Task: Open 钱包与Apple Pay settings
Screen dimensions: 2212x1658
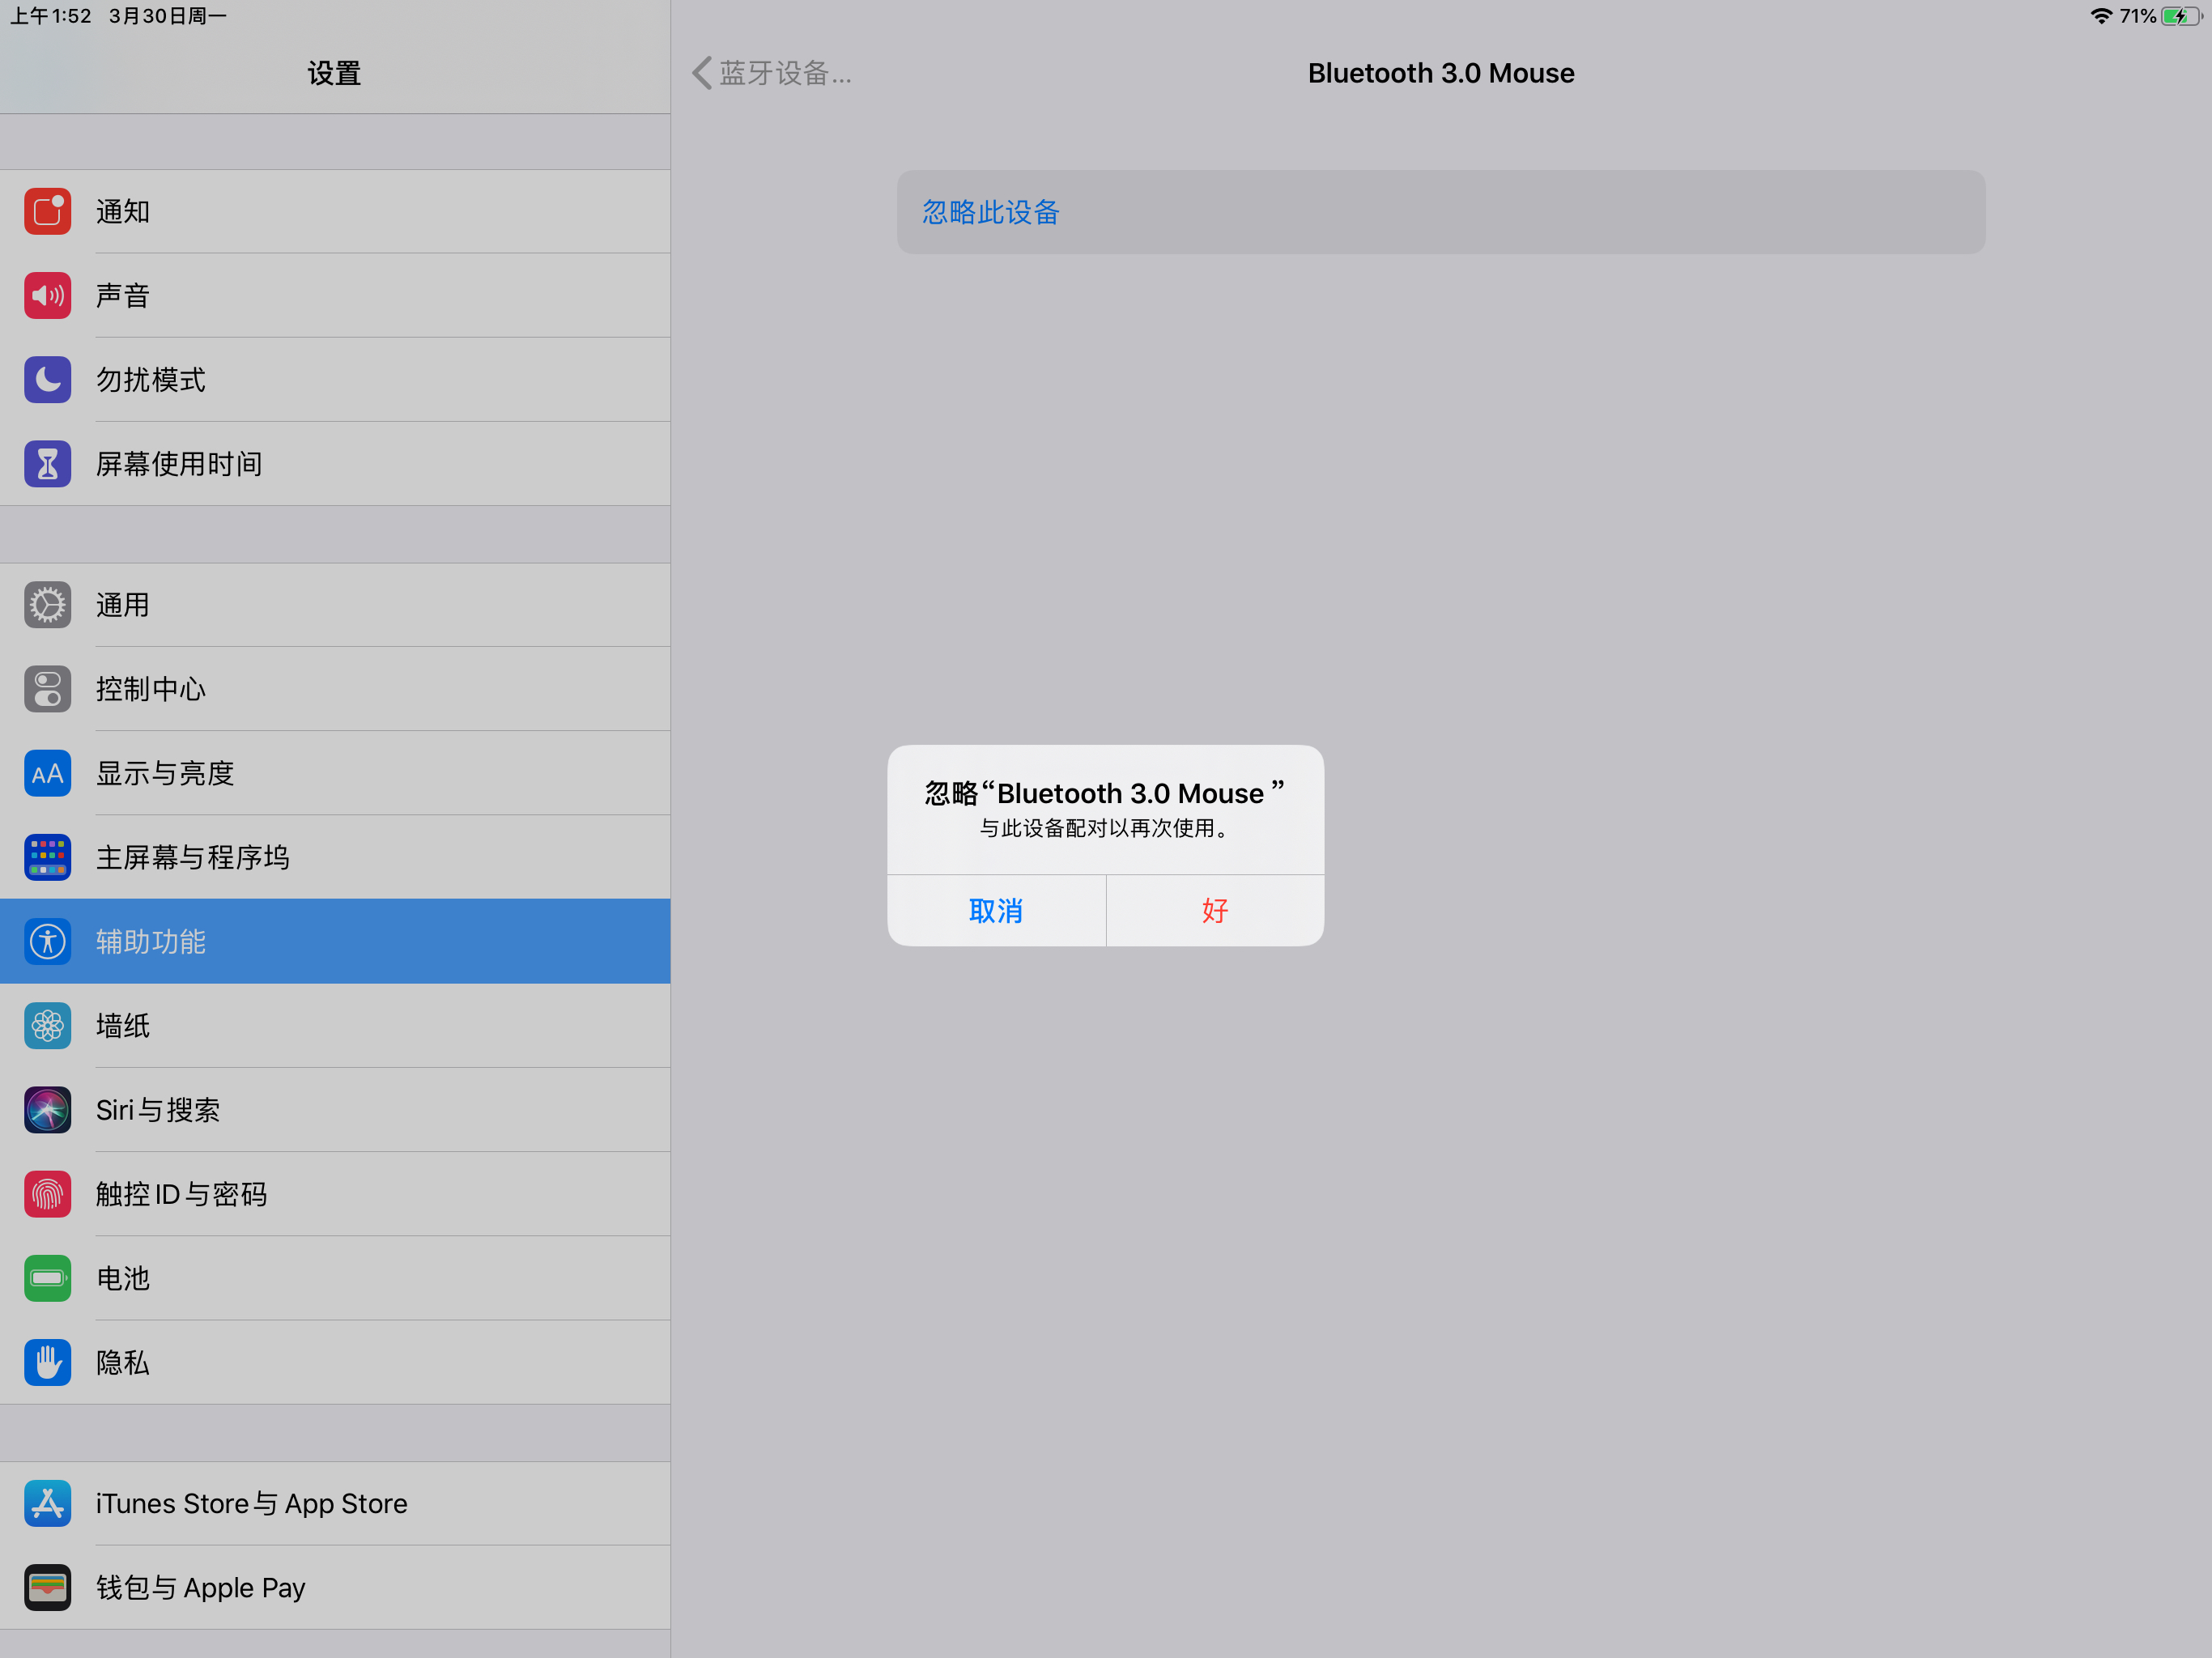Action: pos(335,1587)
